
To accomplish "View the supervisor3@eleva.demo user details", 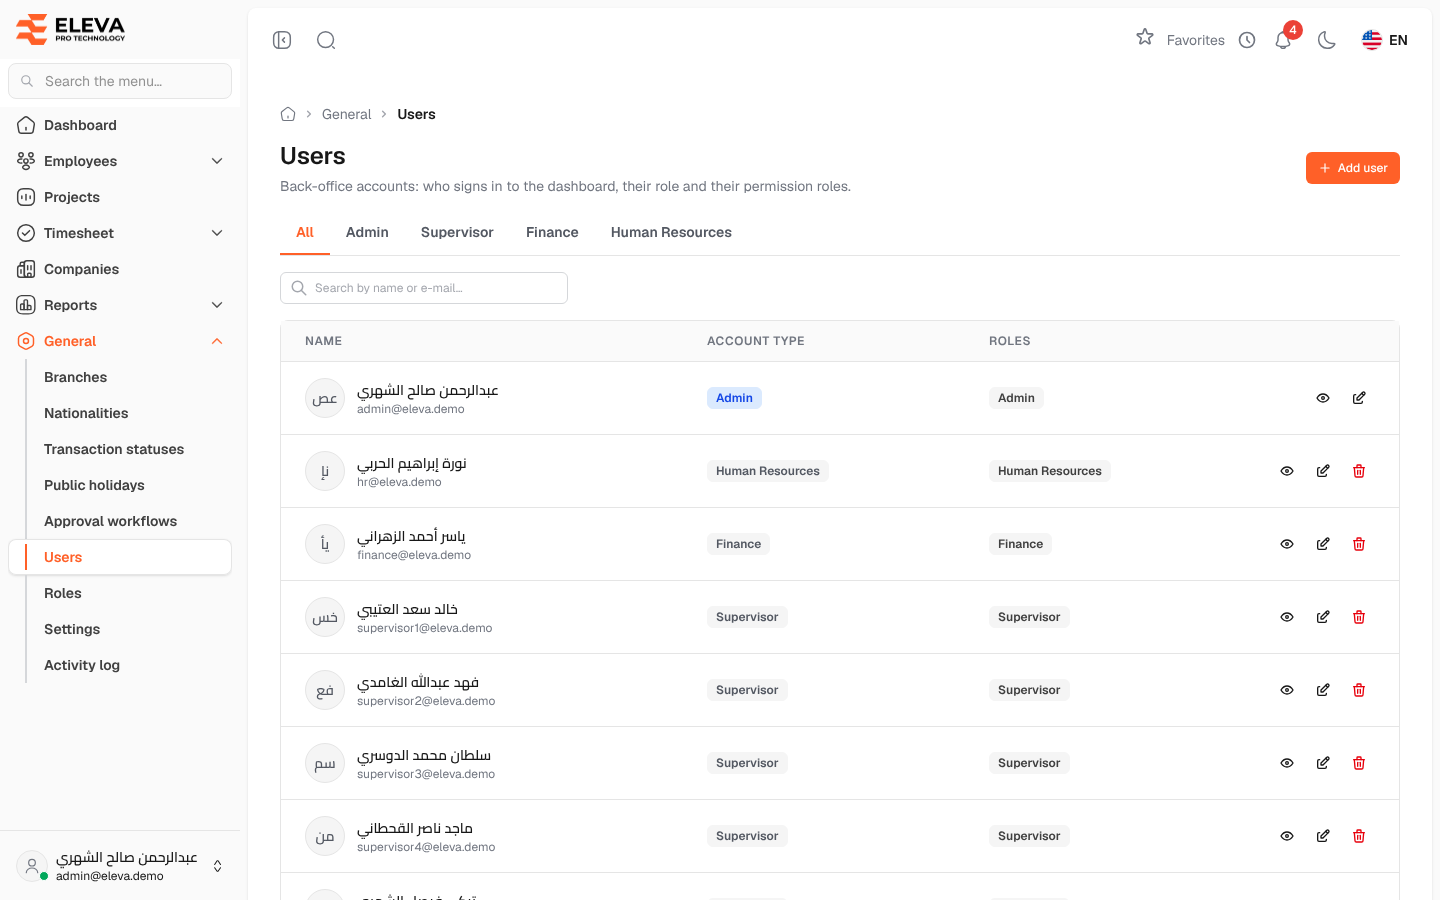I will click(x=1287, y=763).
